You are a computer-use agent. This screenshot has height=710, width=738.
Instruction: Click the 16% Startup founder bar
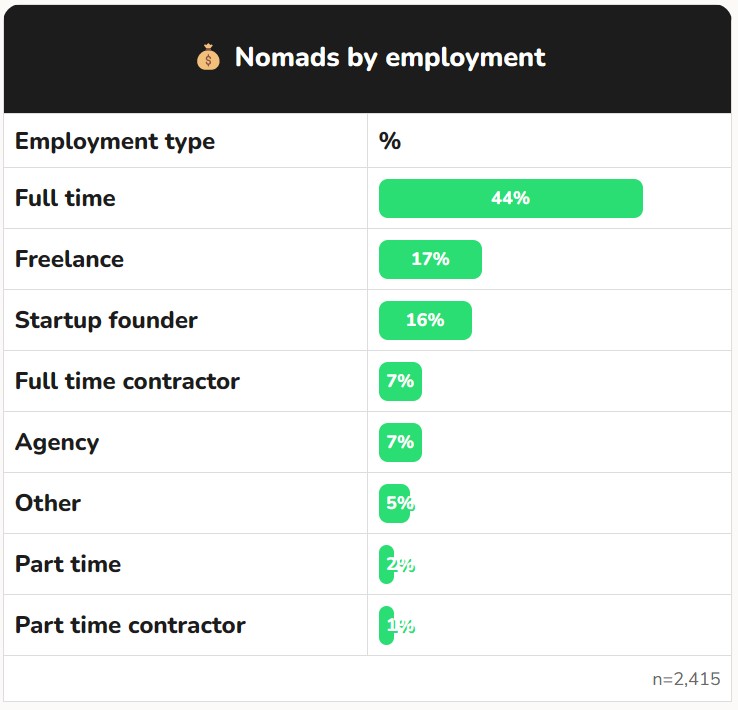click(425, 320)
